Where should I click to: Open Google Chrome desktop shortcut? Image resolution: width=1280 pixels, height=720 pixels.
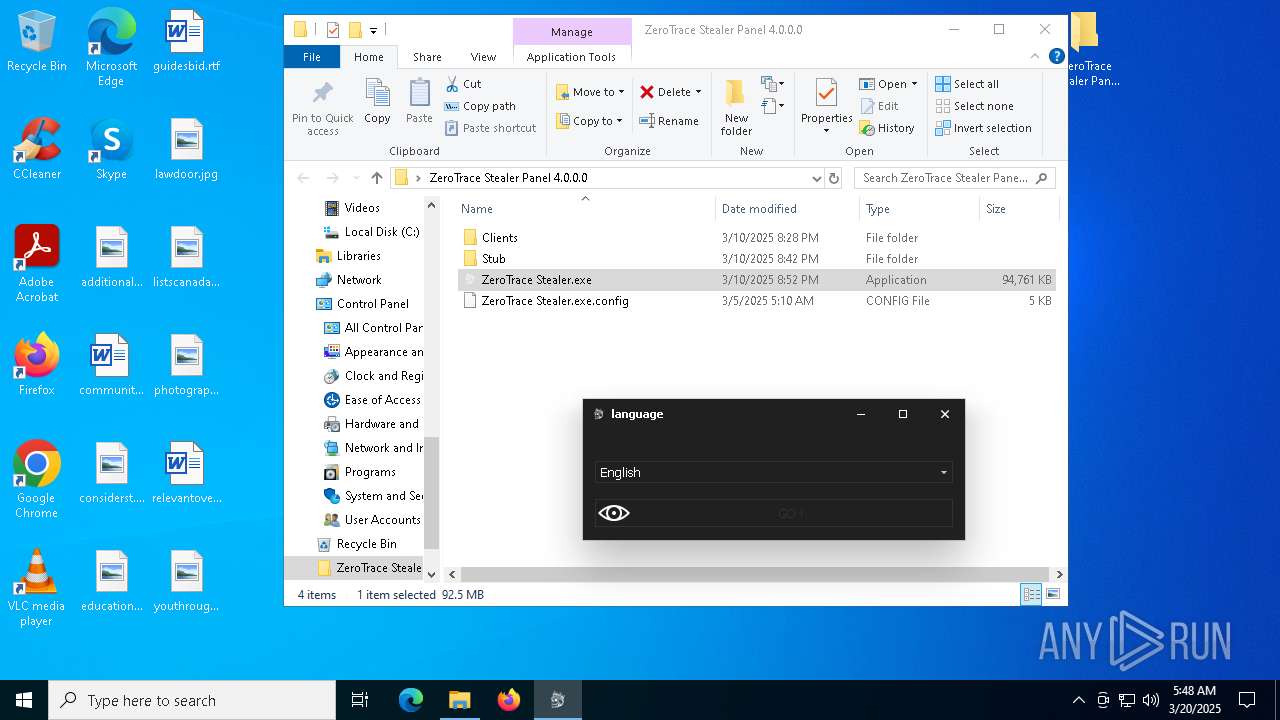(x=36, y=480)
